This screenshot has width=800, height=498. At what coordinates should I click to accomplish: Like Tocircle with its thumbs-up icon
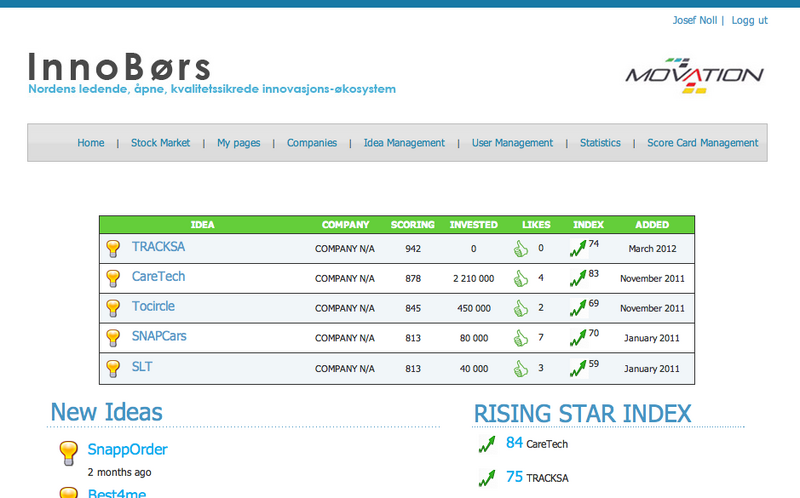(x=520, y=308)
